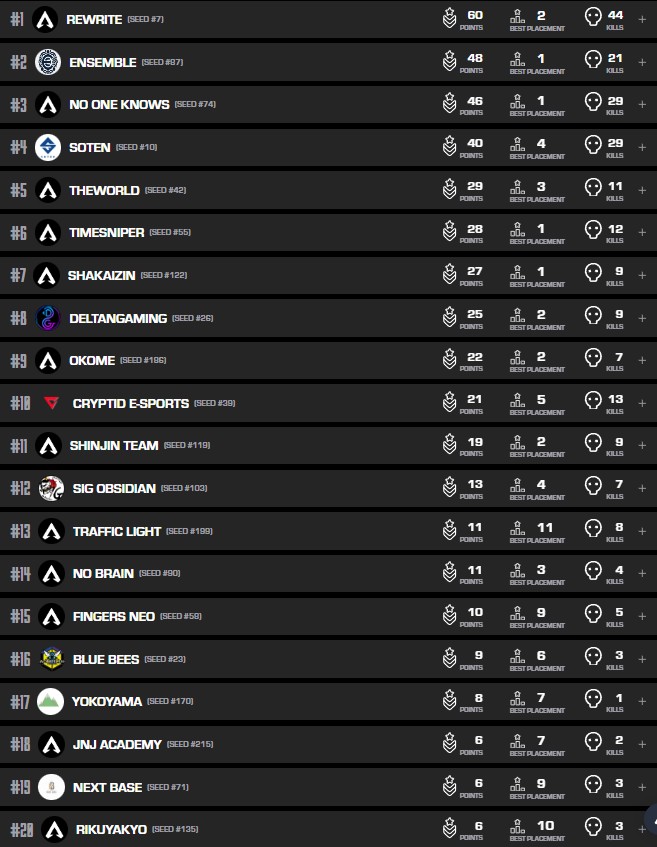Click the ENSEMBLE team logo
The width and height of the screenshot is (657, 847).
tap(47, 62)
